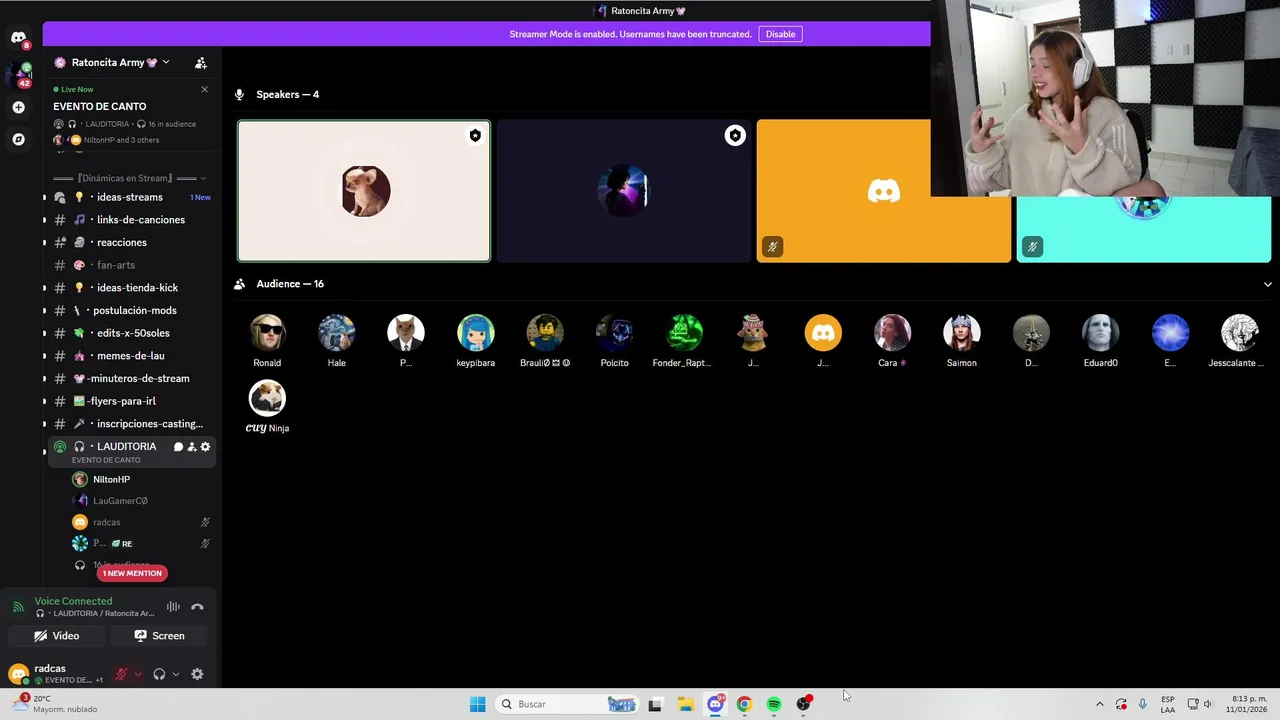Viewport: 1280px width, 720px height.
Task: Click the taskbar Buscar search box
Action: tap(567, 704)
